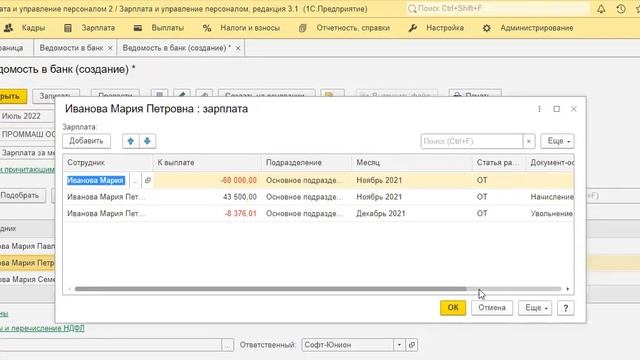Close the Иванова salary dialog
Screen dimensions: 640x360
tap(573, 109)
